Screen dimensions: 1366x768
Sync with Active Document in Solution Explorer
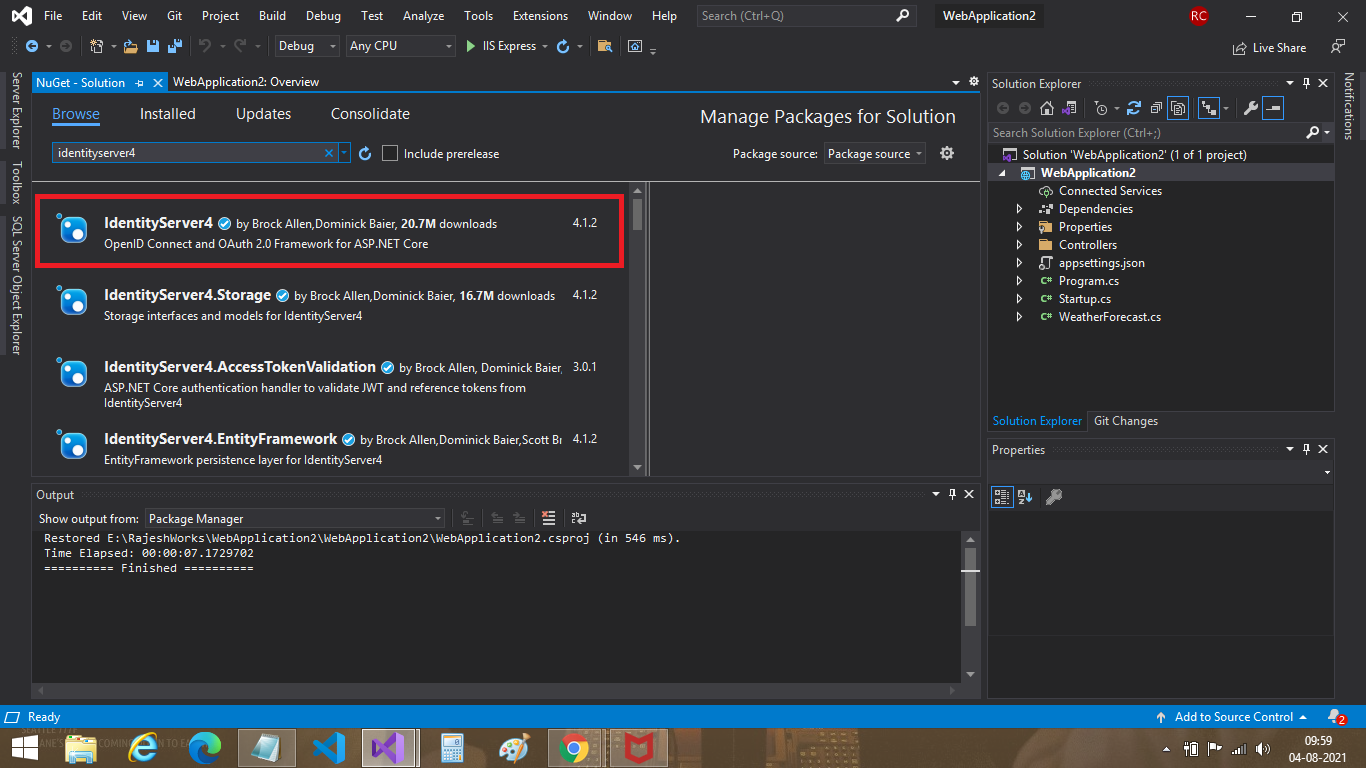coord(1134,108)
